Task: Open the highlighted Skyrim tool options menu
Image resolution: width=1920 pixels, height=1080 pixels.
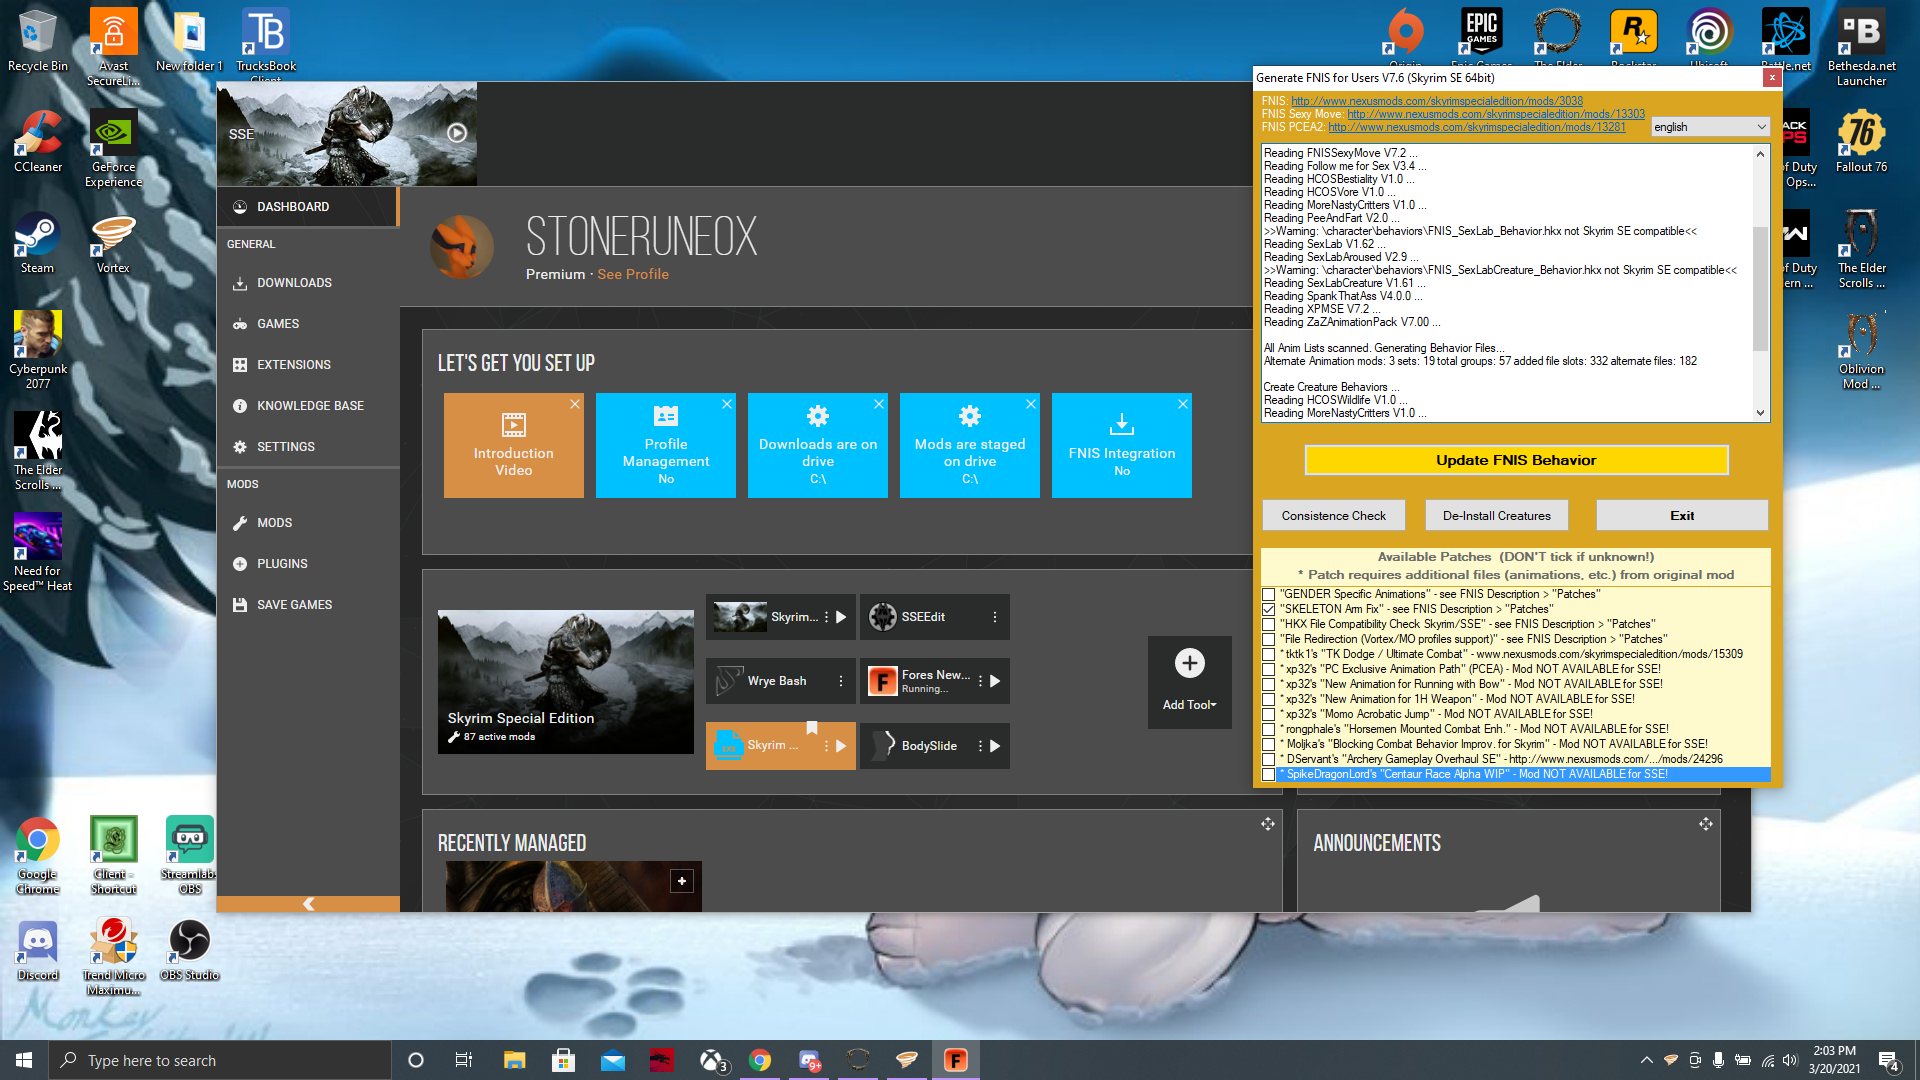Action: click(x=826, y=746)
